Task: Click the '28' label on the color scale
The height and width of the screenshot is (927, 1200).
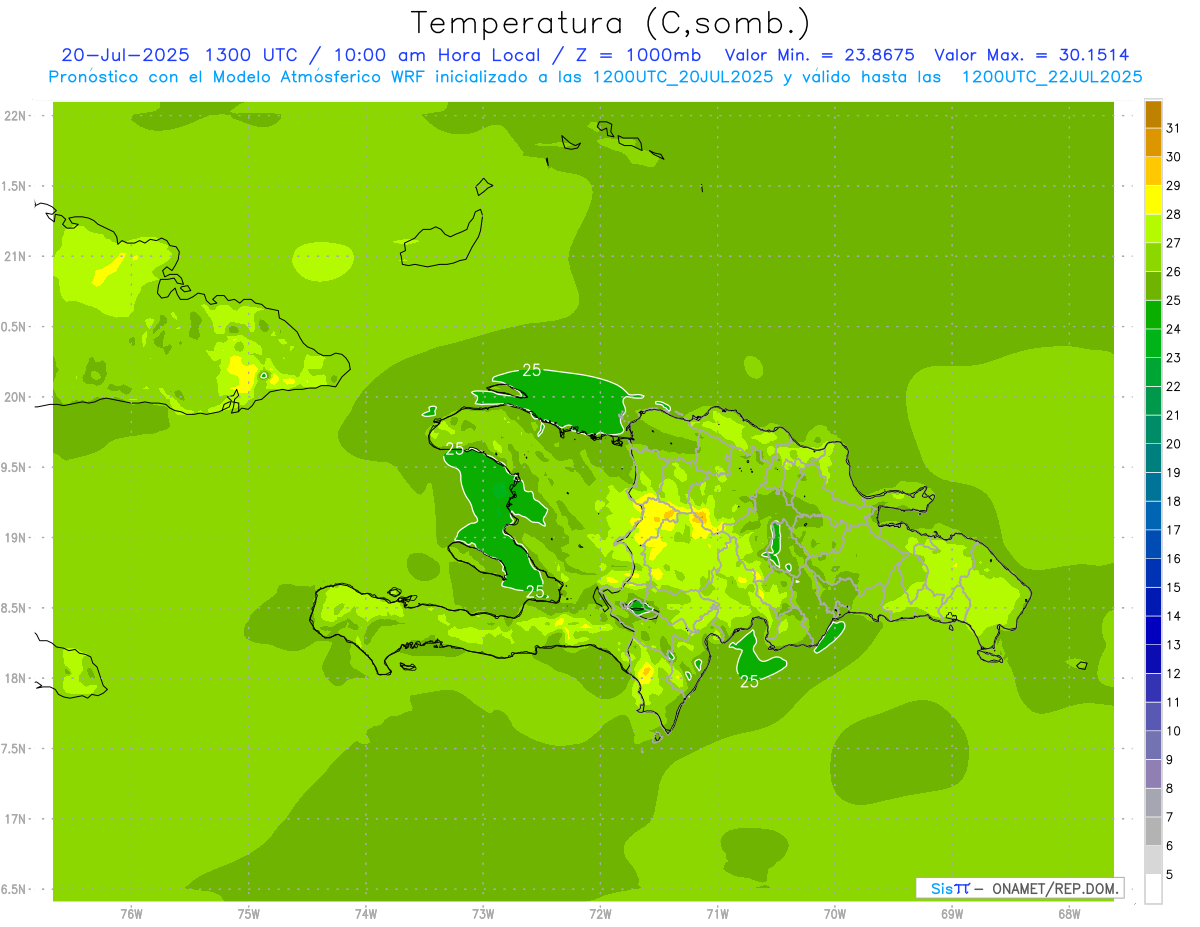Action: 1174,214
